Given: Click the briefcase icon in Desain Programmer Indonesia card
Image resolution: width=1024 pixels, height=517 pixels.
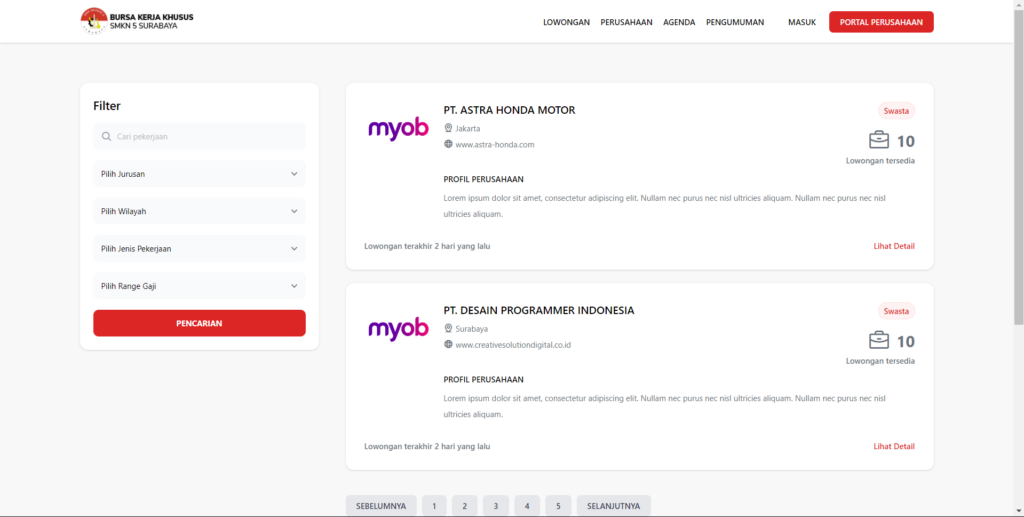Looking at the screenshot, I should (x=879, y=340).
